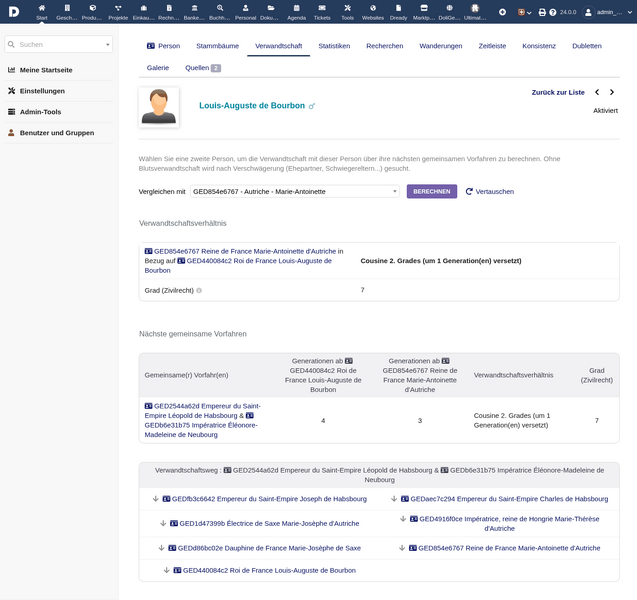
Task: Switch to the Konsistenz tab
Action: coord(539,46)
